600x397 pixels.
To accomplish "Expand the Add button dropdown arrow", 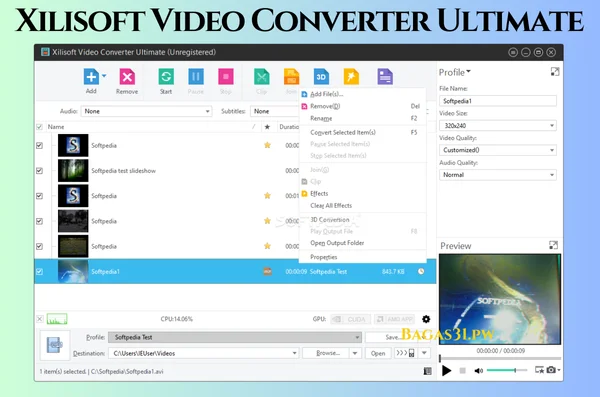I will 104,76.
